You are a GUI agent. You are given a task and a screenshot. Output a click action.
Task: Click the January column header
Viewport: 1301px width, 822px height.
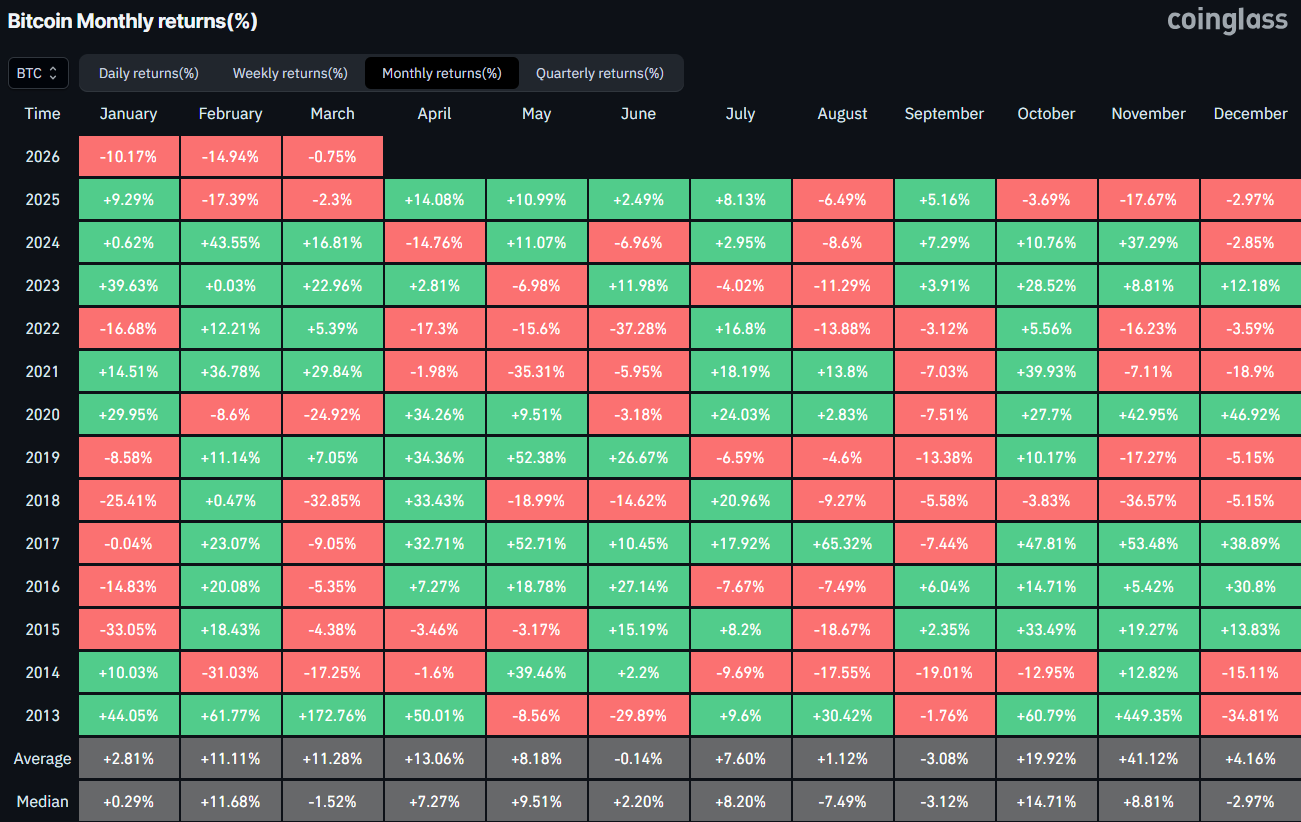tap(128, 113)
